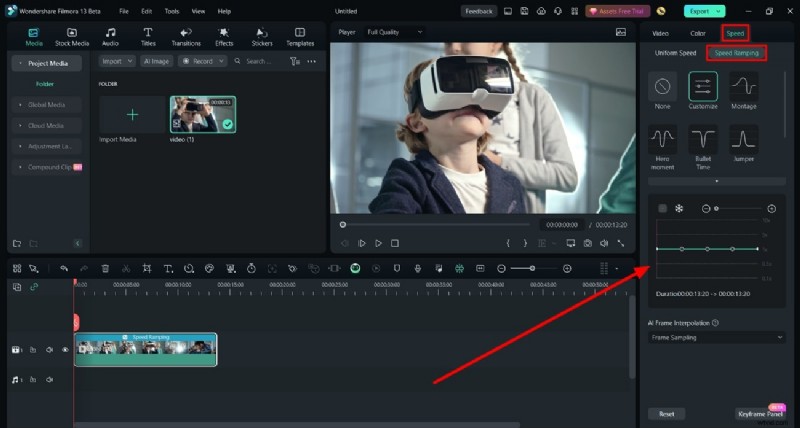Open the Record dropdown
Image resolution: width=800 pixels, height=428 pixels.
(203, 61)
